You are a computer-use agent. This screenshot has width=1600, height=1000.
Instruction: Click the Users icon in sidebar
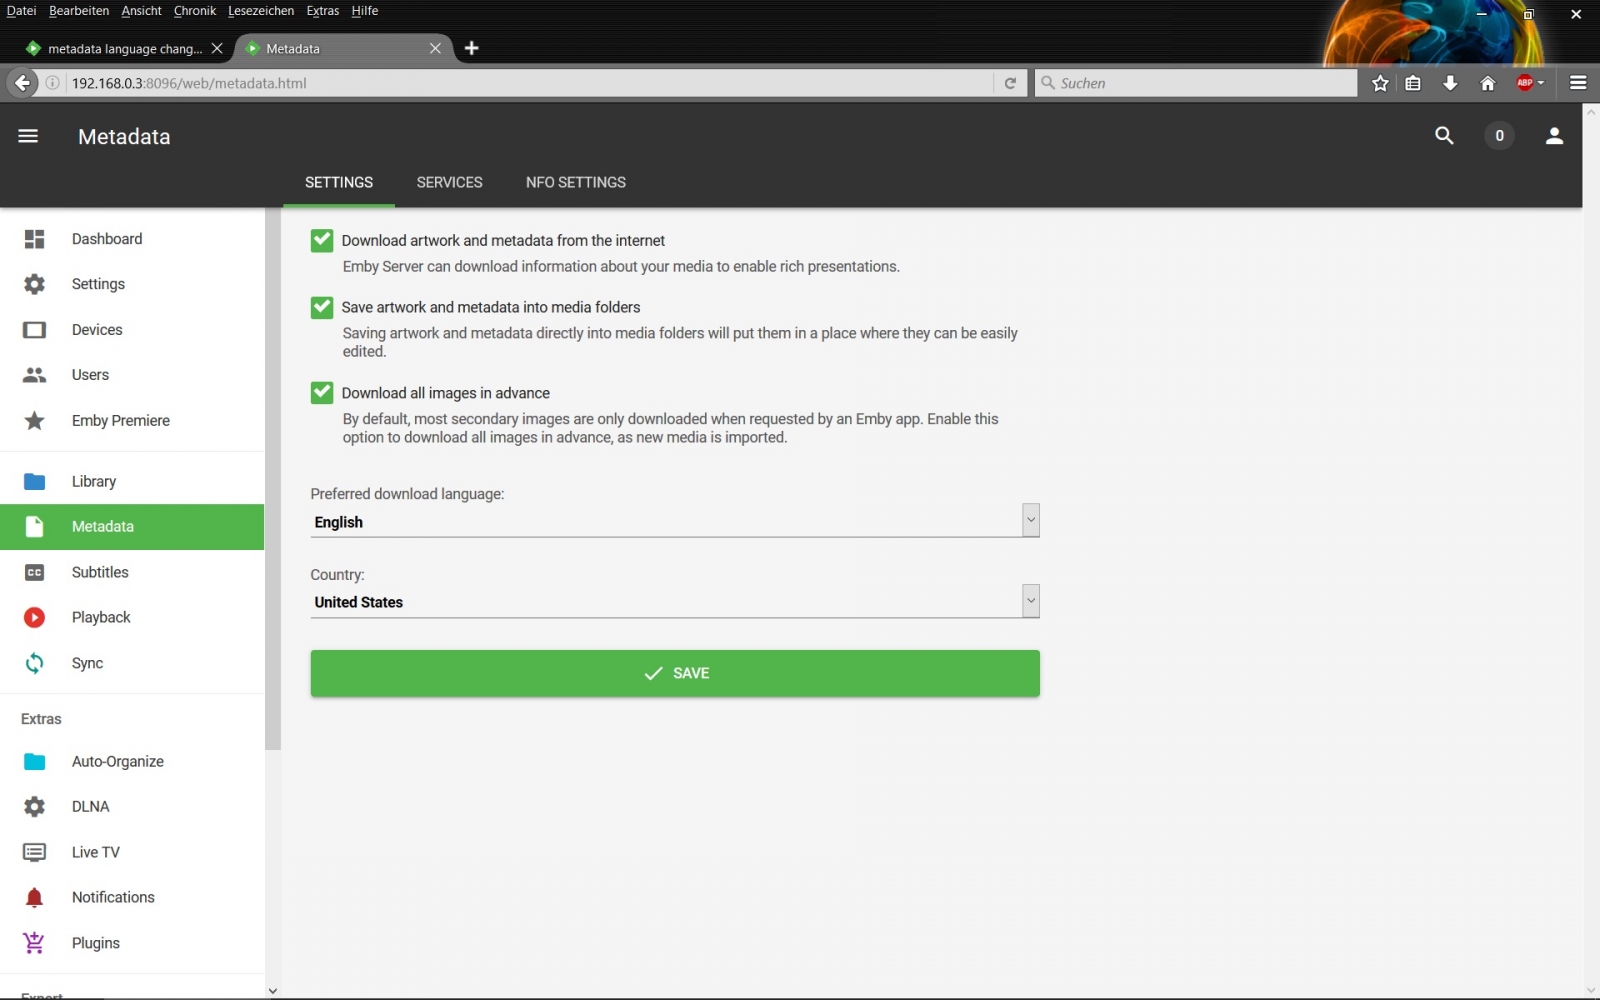[x=34, y=375]
